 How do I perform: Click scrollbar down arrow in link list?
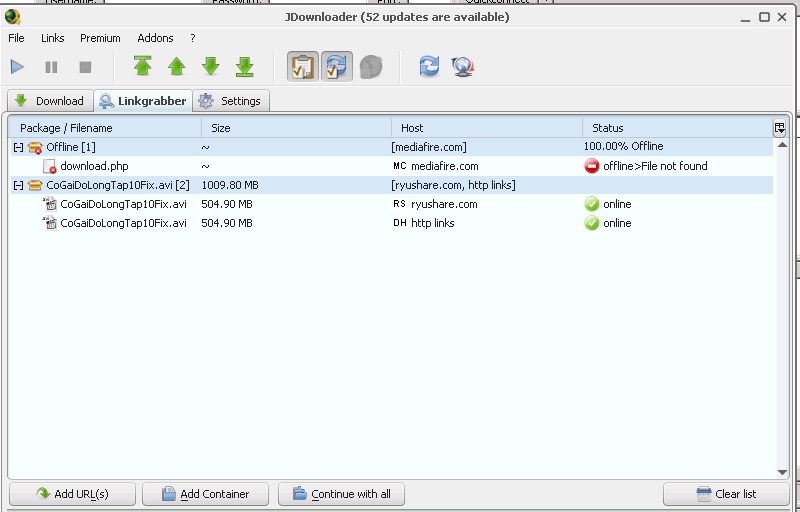782,473
